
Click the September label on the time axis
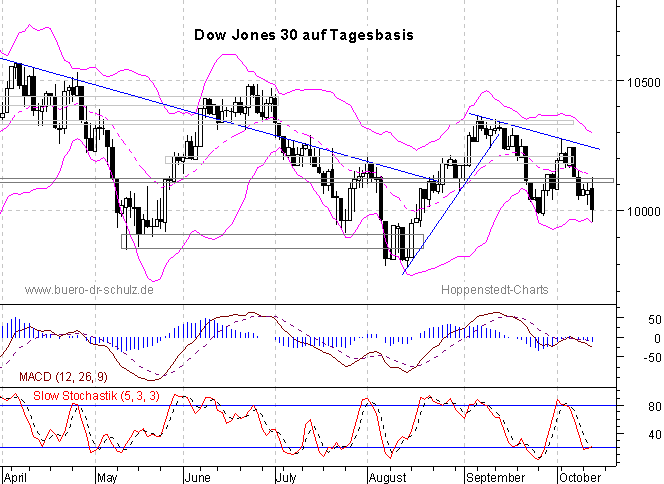pyautogui.click(x=497, y=476)
